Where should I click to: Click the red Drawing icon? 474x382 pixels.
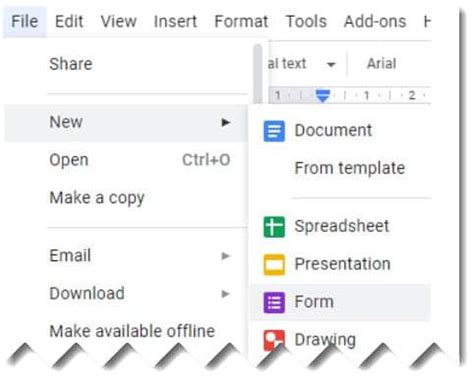click(x=274, y=340)
